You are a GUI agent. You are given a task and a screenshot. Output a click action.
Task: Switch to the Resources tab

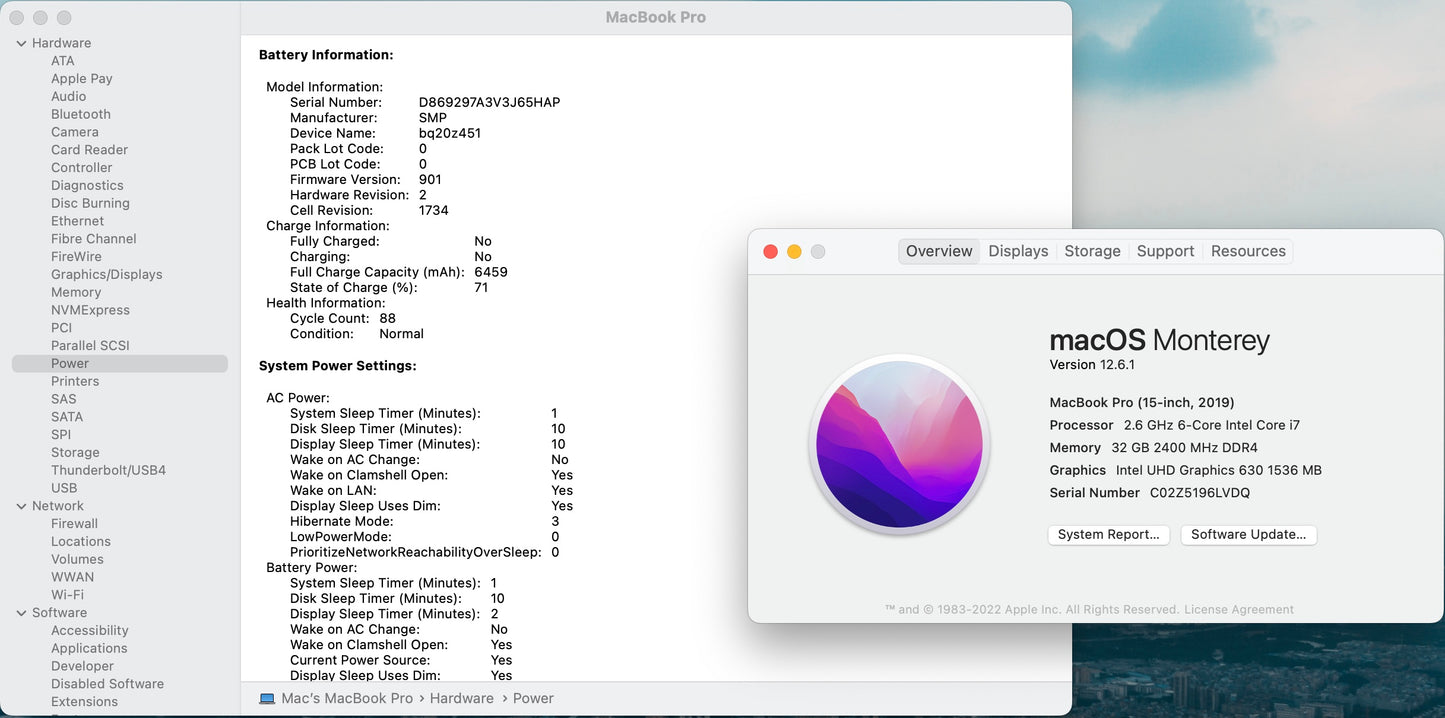pyautogui.click(x=1247, y=251)
